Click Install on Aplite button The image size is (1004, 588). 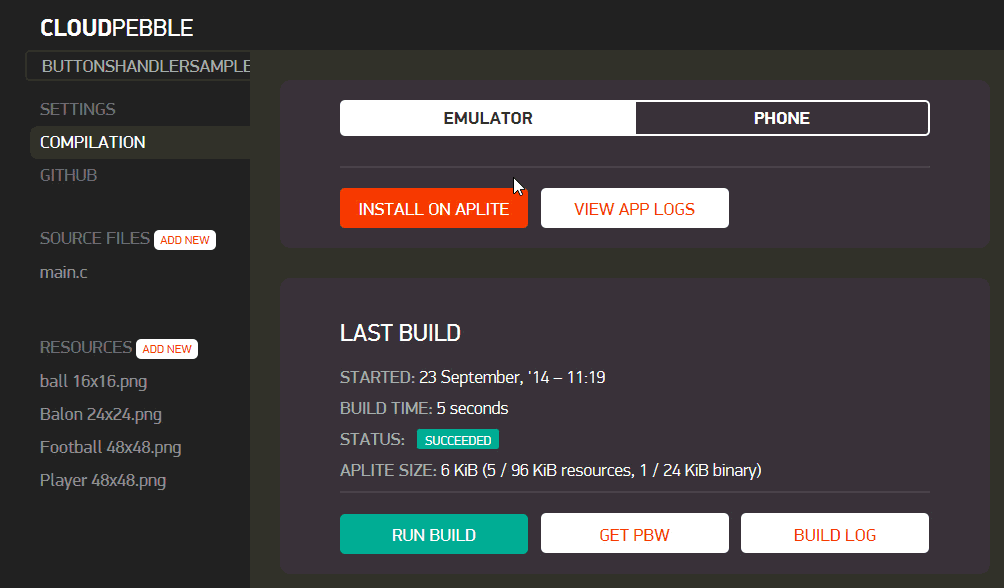pyautogui.click(x=434, y=209)
